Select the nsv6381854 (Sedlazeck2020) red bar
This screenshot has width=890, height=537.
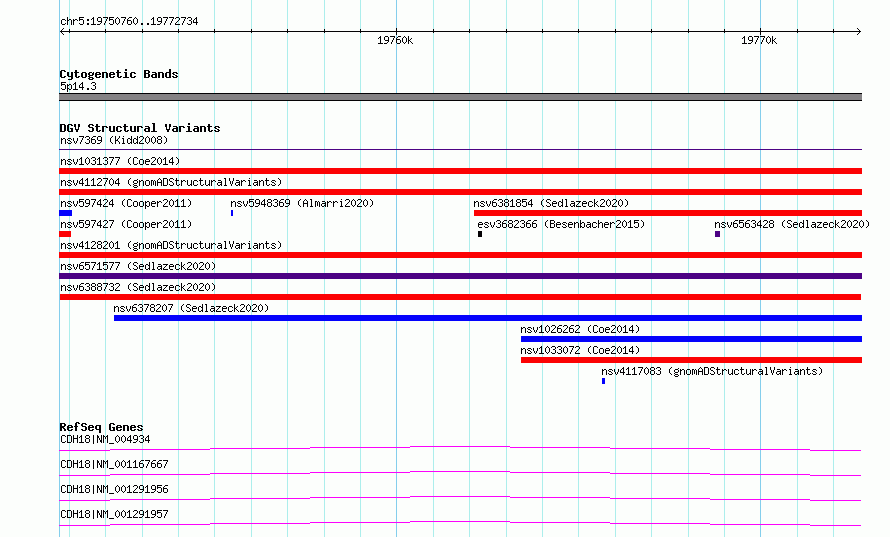668,213
